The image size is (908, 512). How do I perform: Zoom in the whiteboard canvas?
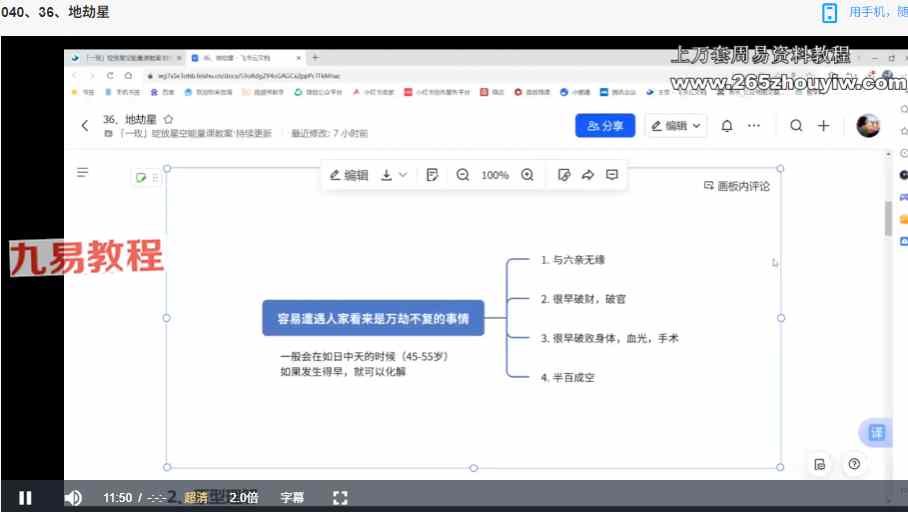(x=527, y=175)
